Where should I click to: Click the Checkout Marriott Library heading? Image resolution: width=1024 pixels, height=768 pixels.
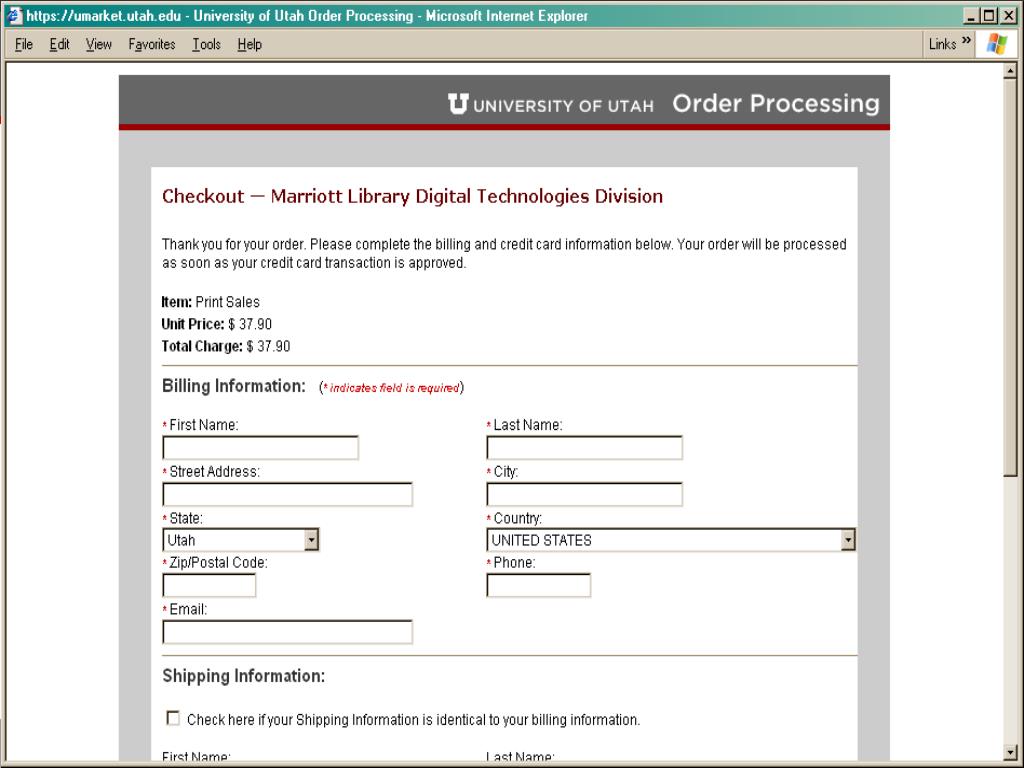[x=412, y=196]
